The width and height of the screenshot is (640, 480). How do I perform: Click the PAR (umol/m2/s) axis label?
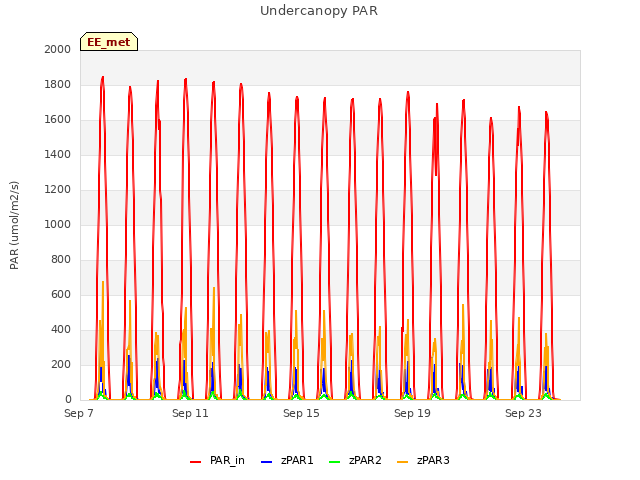[14, 225]
